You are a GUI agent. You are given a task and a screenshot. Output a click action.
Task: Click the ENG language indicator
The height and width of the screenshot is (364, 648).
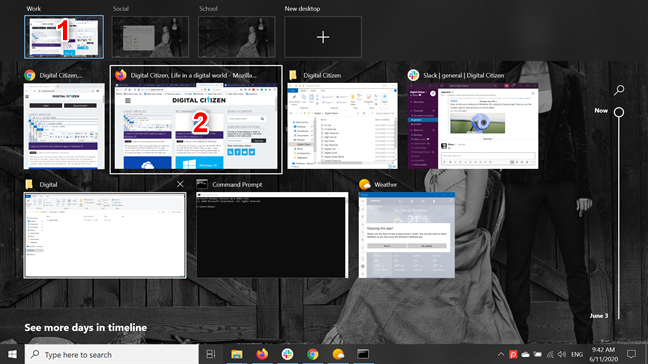click(577, 354)
